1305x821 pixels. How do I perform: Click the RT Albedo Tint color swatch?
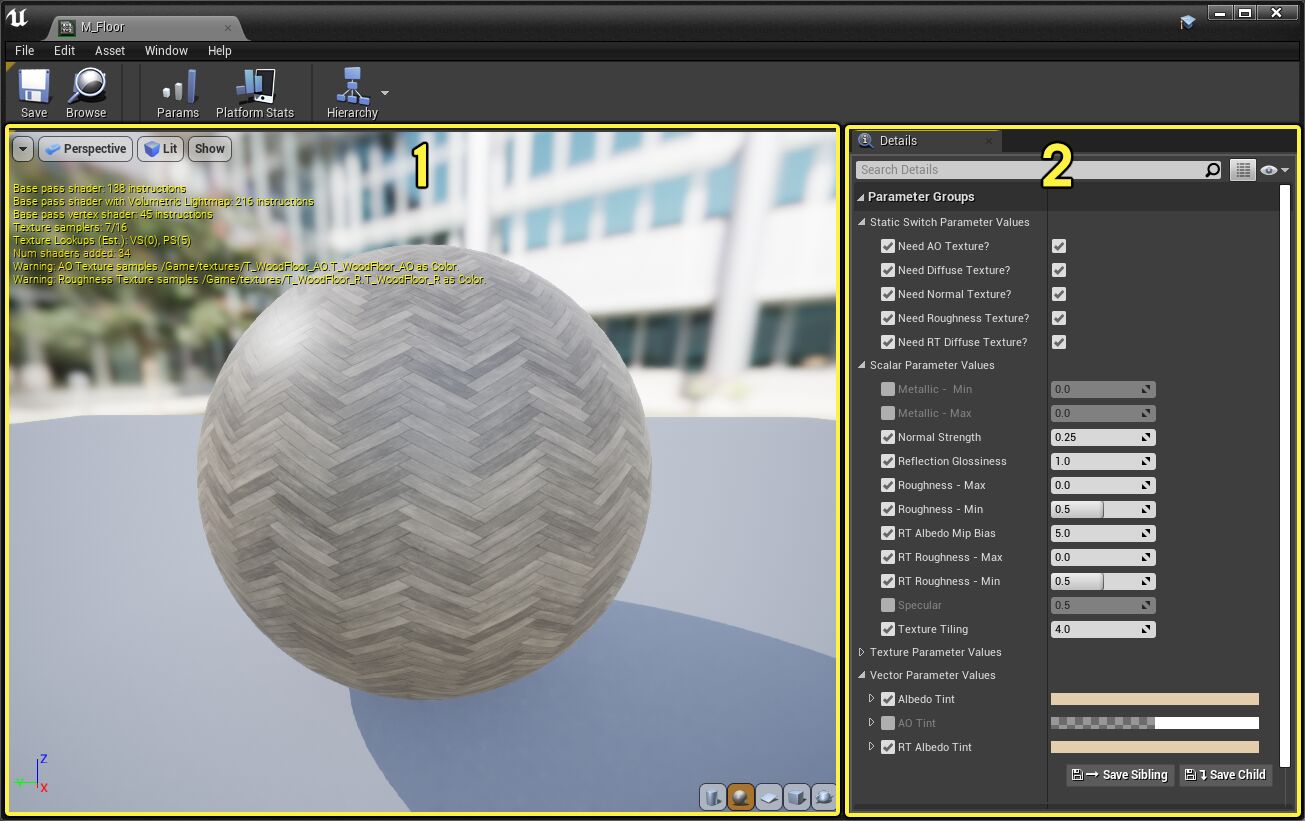pyautogui.click(x=1155, y=746)
